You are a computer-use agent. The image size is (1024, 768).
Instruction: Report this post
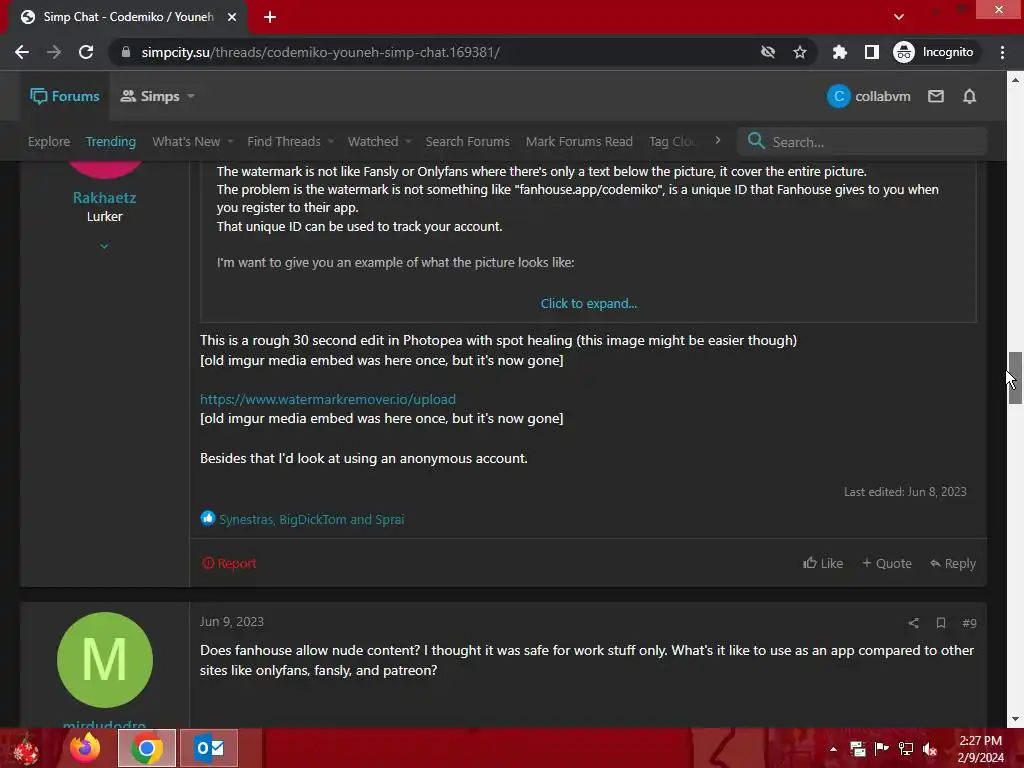point(229,563)
